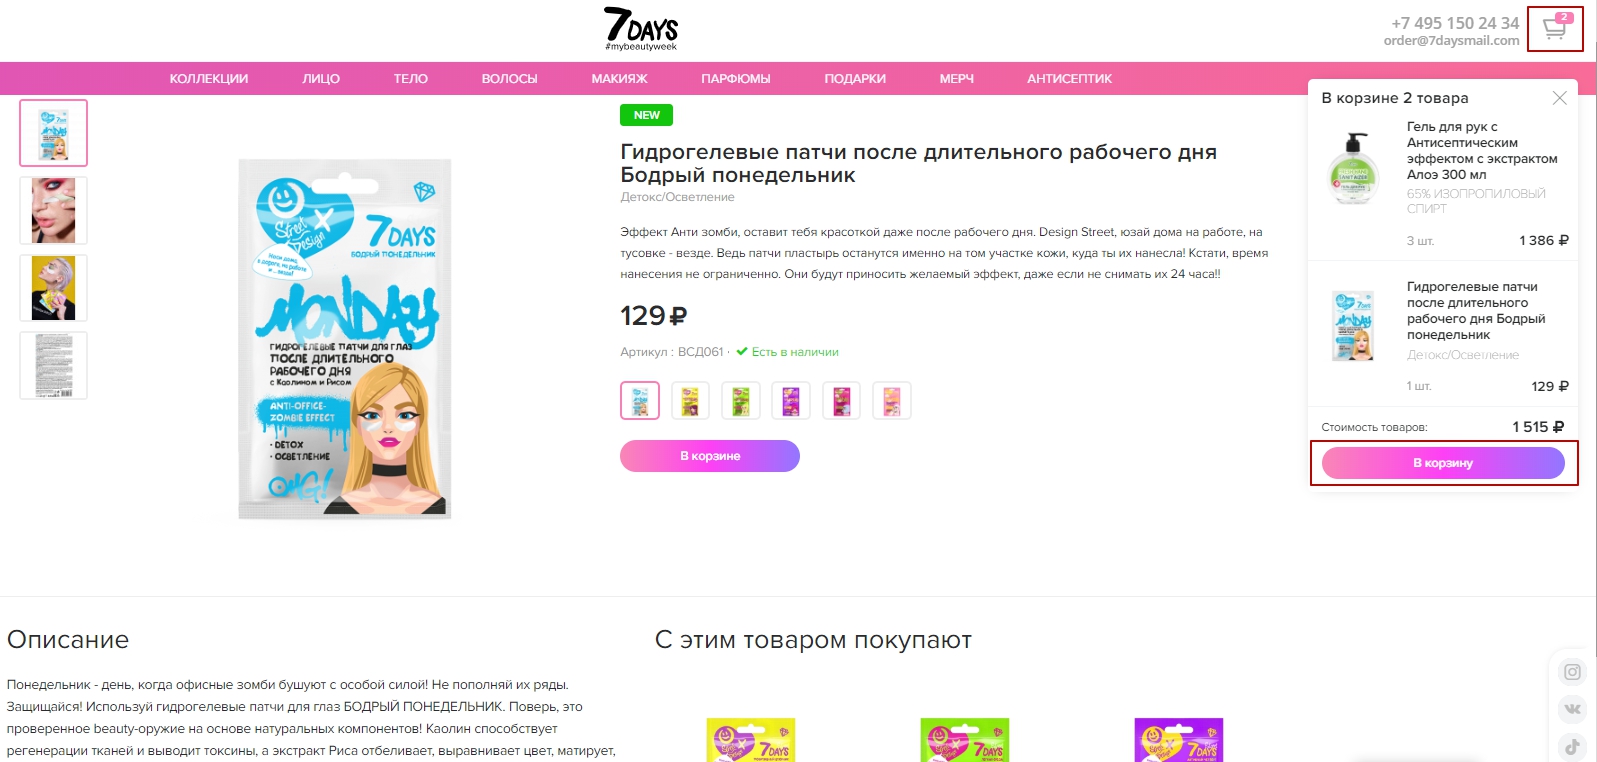Go to the АНТИСЕПТИК menu section
1597x762 pixels.
1069,78
